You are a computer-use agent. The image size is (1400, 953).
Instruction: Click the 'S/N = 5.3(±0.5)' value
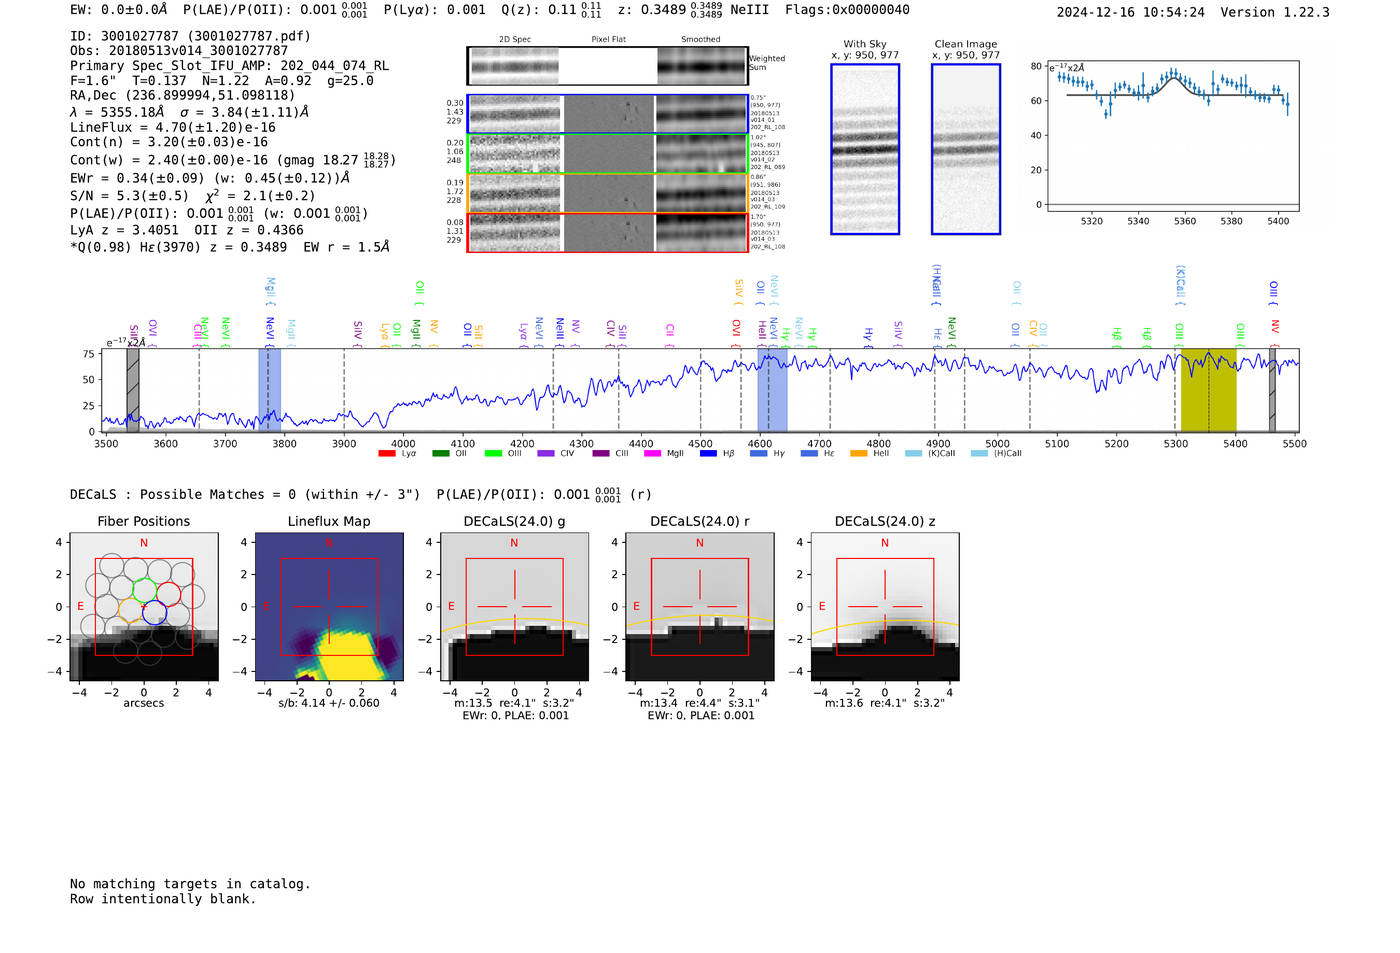[129, 196]
